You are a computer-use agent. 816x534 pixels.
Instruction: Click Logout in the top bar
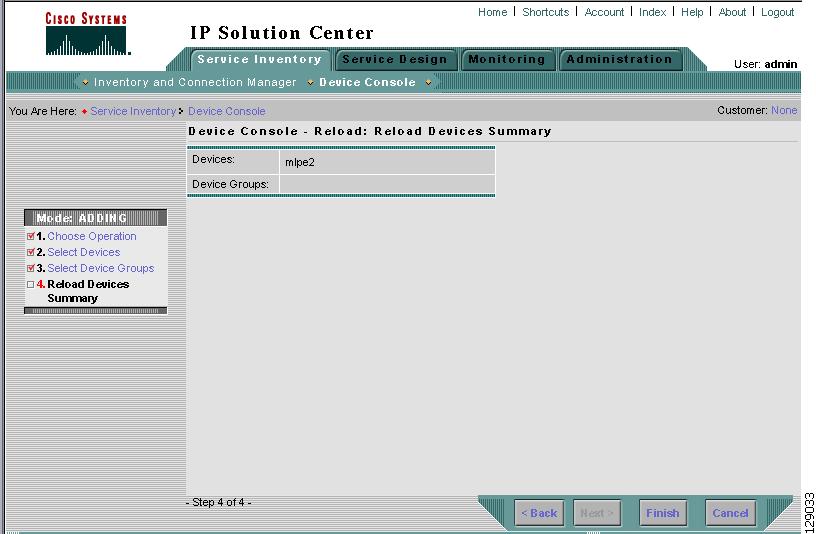(x=777, y=12)
